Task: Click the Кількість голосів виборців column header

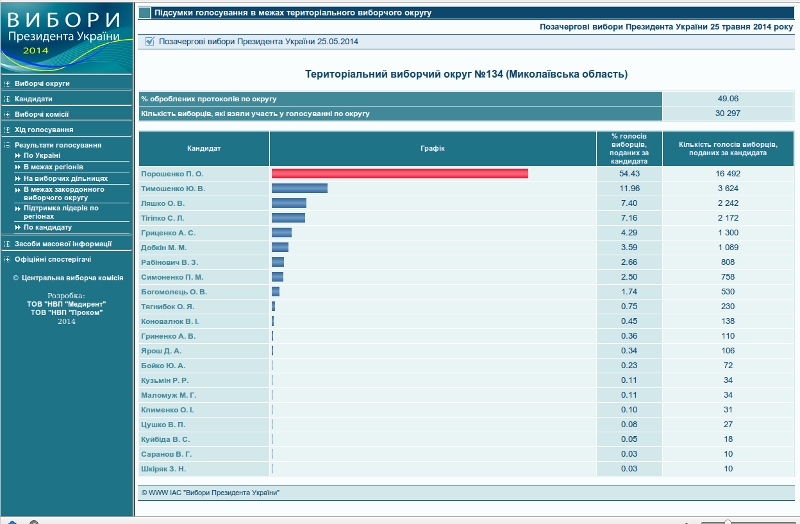Action: pyautogui.click(x=728, y=148)
